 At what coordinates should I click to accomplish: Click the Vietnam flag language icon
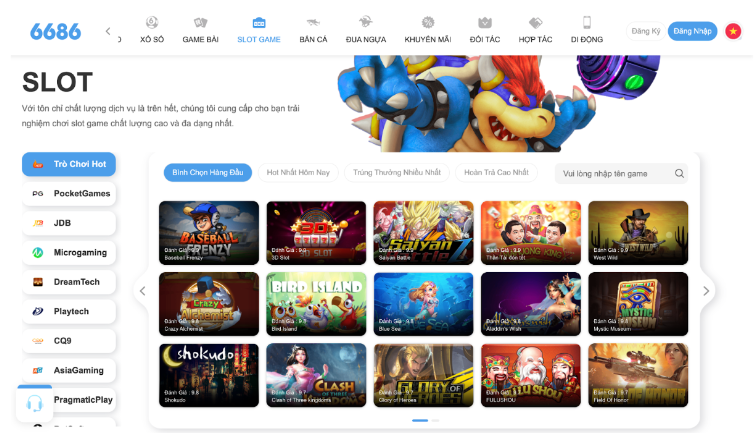[x=733, y=31]
